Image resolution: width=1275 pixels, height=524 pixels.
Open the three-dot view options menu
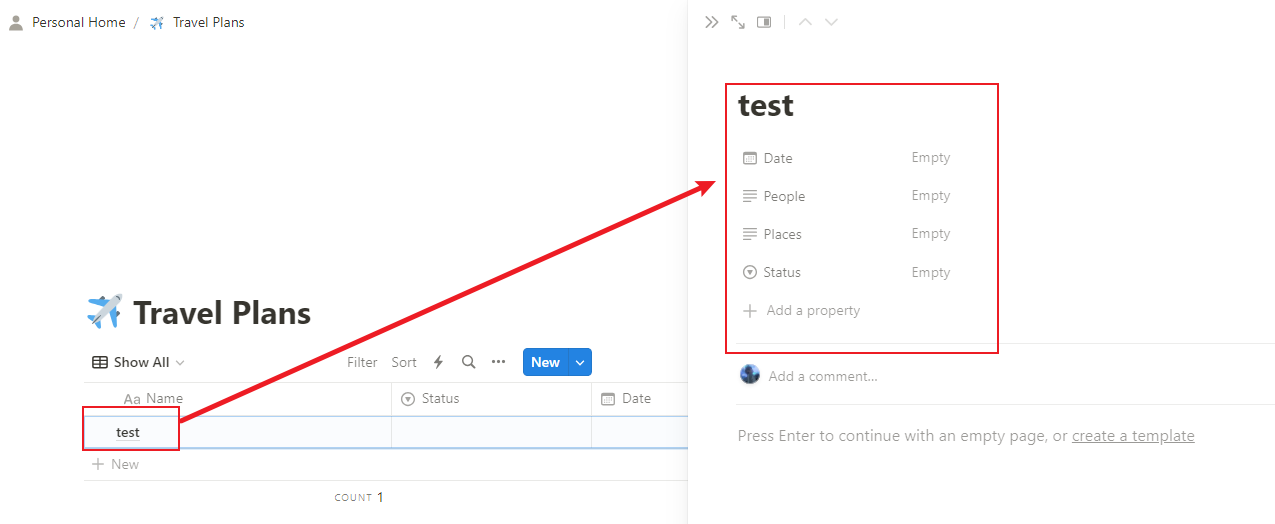click(x=499, y=362)
